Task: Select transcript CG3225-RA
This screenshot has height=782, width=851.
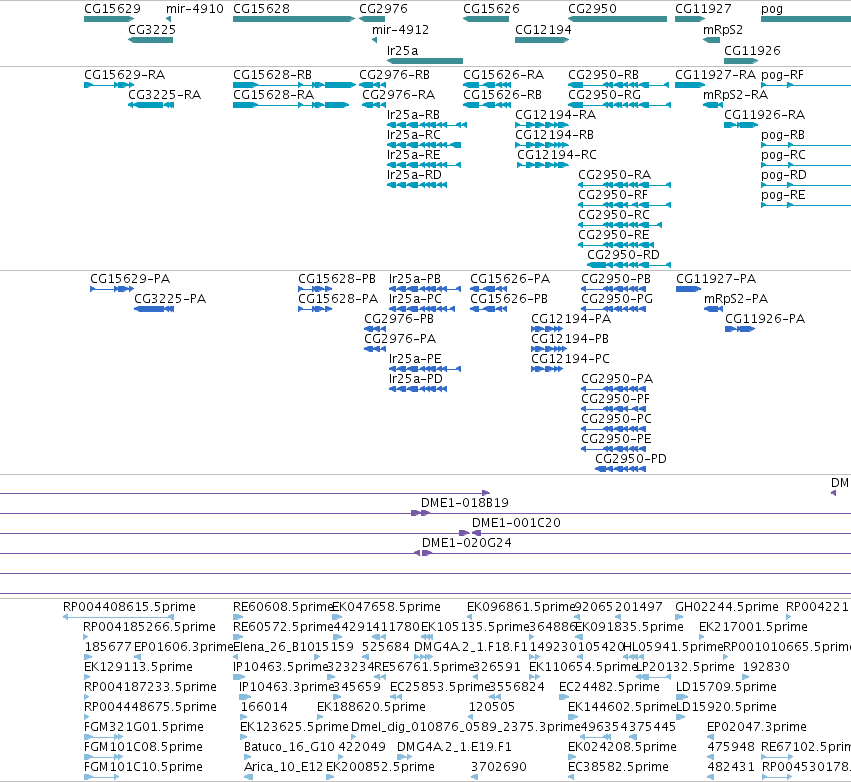Action: [x=164, y=94]
